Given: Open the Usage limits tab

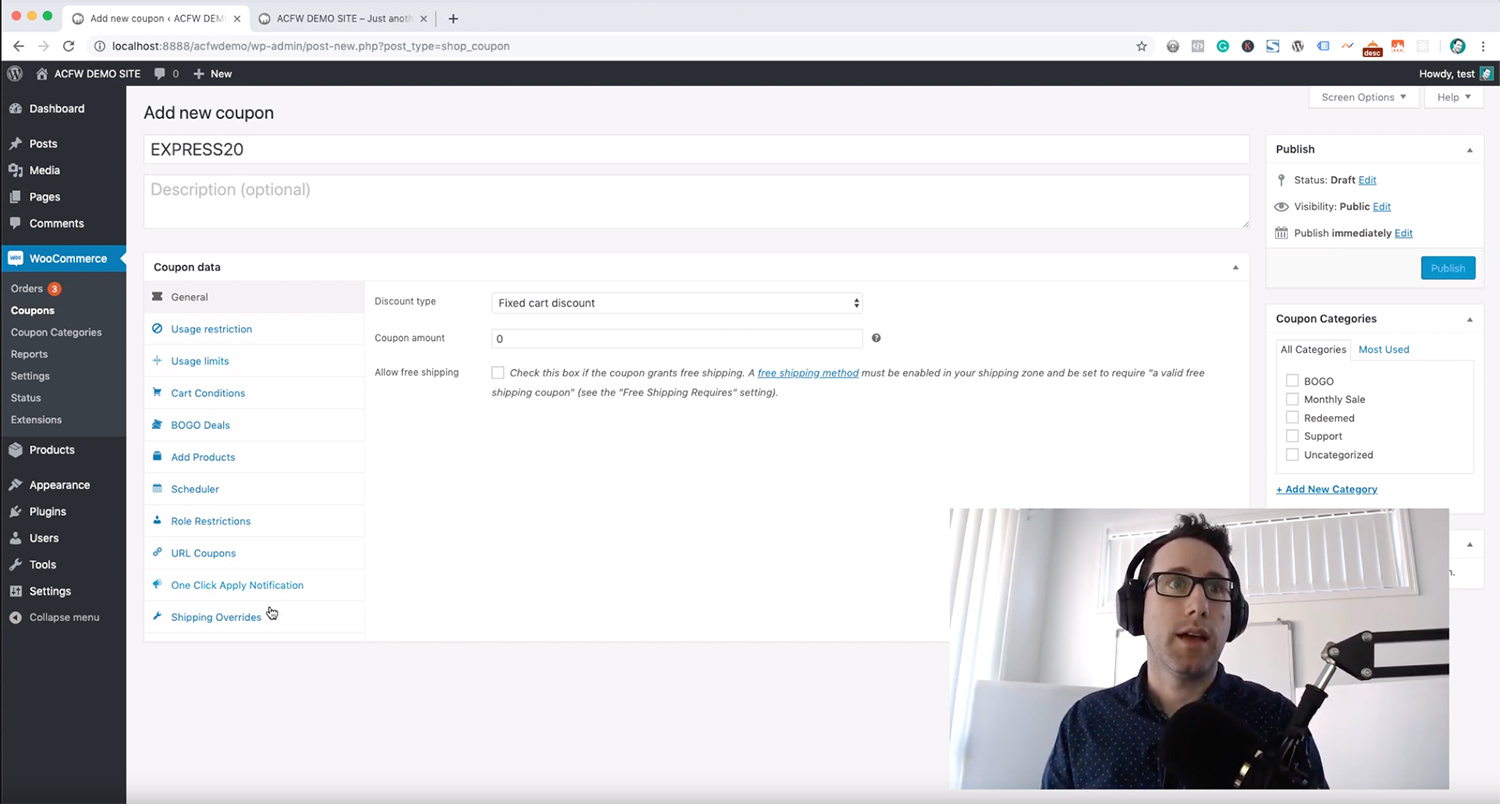Looking at the screenshot, I should (254, 361).
